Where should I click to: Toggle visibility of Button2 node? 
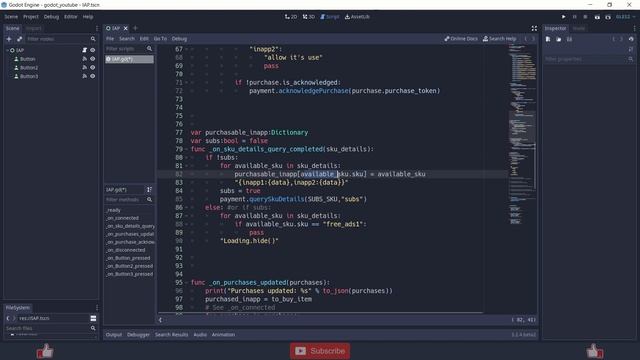(93, 67)
